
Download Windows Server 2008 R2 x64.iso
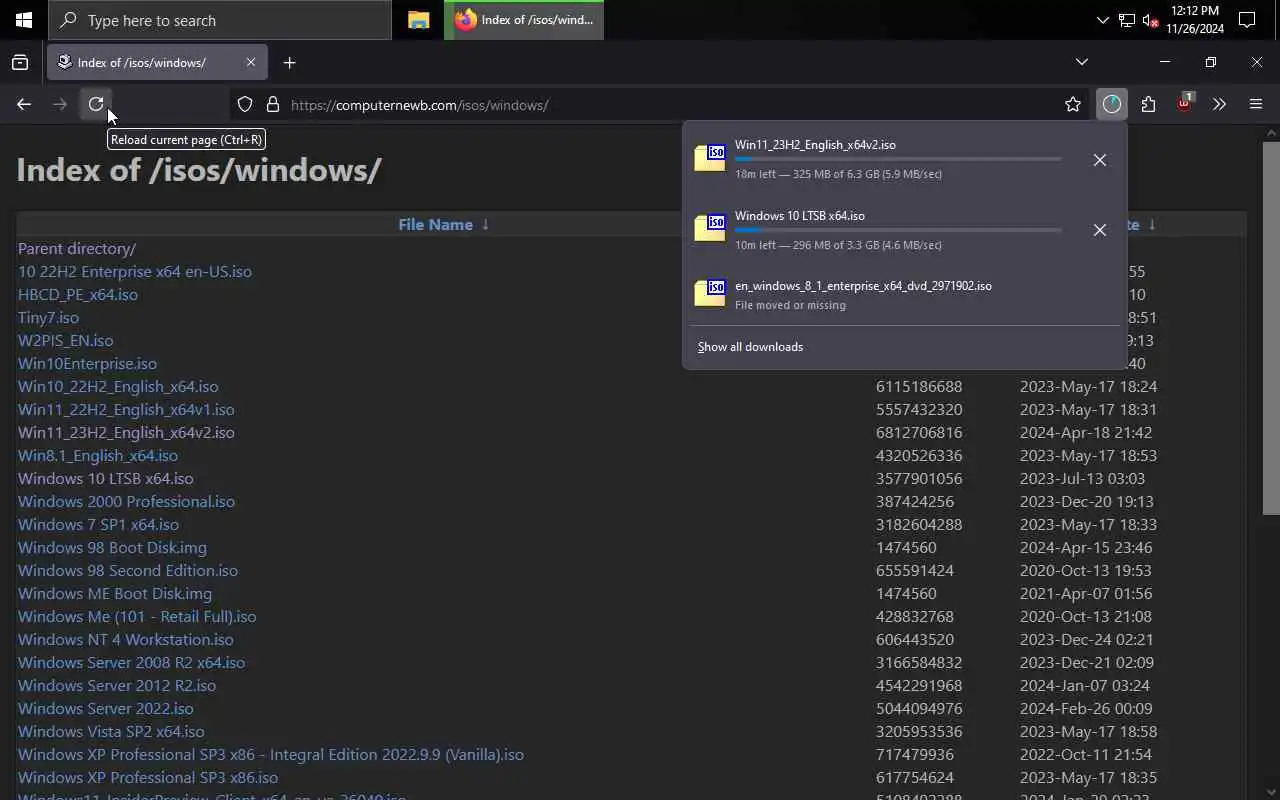(x=131, y=662)
